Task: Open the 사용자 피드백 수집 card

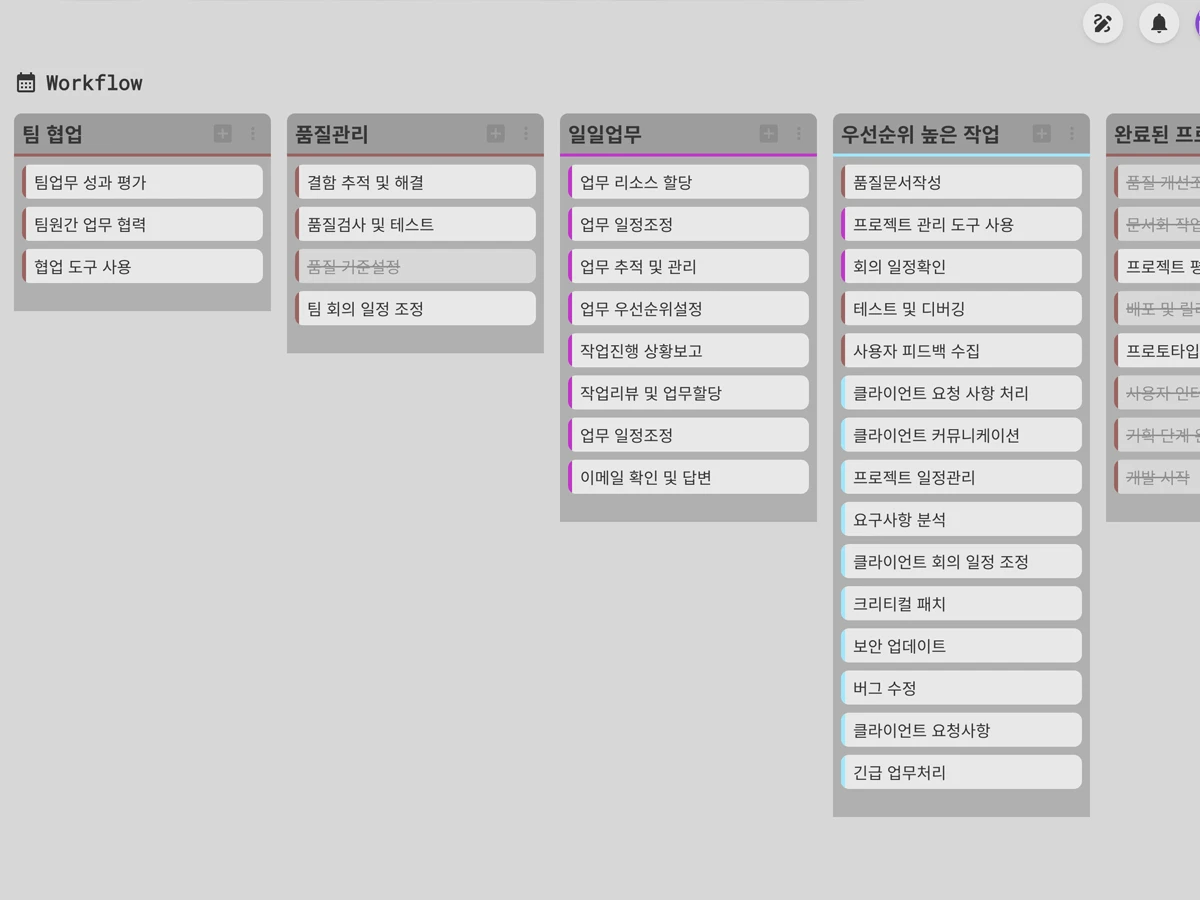Action: [961, 350]
